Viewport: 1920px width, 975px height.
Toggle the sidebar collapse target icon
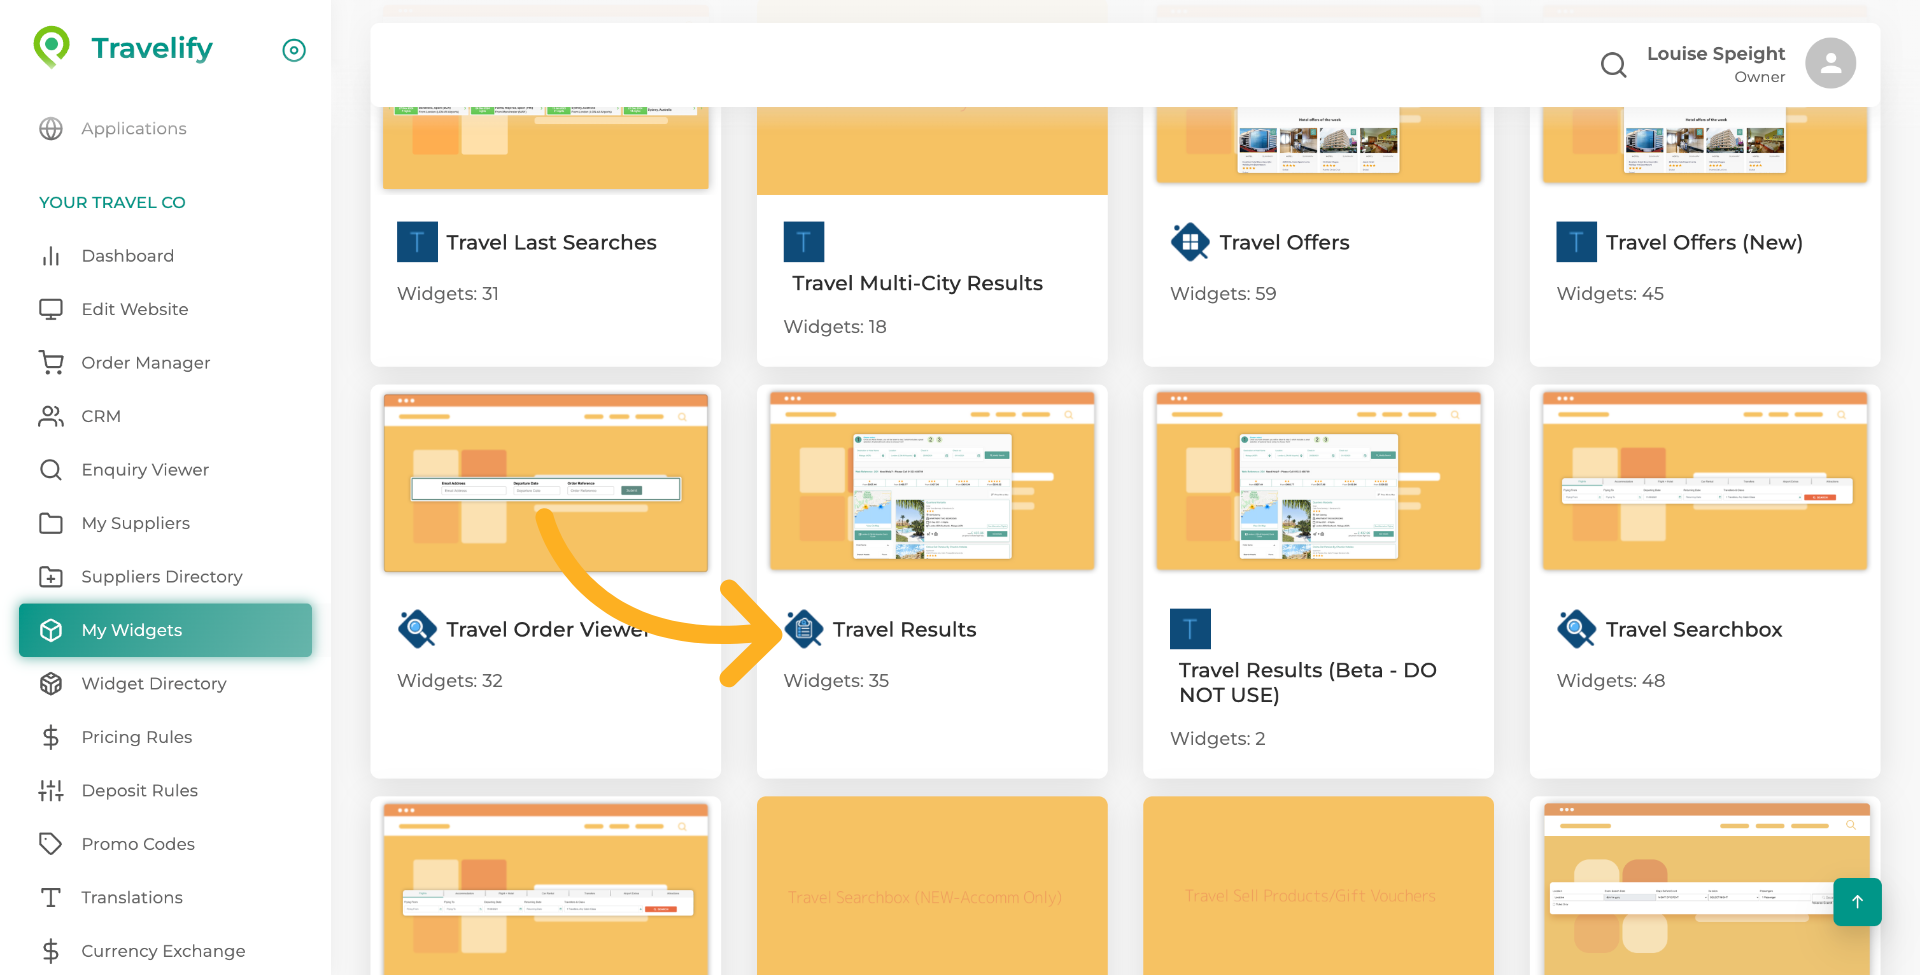point(294,50)
